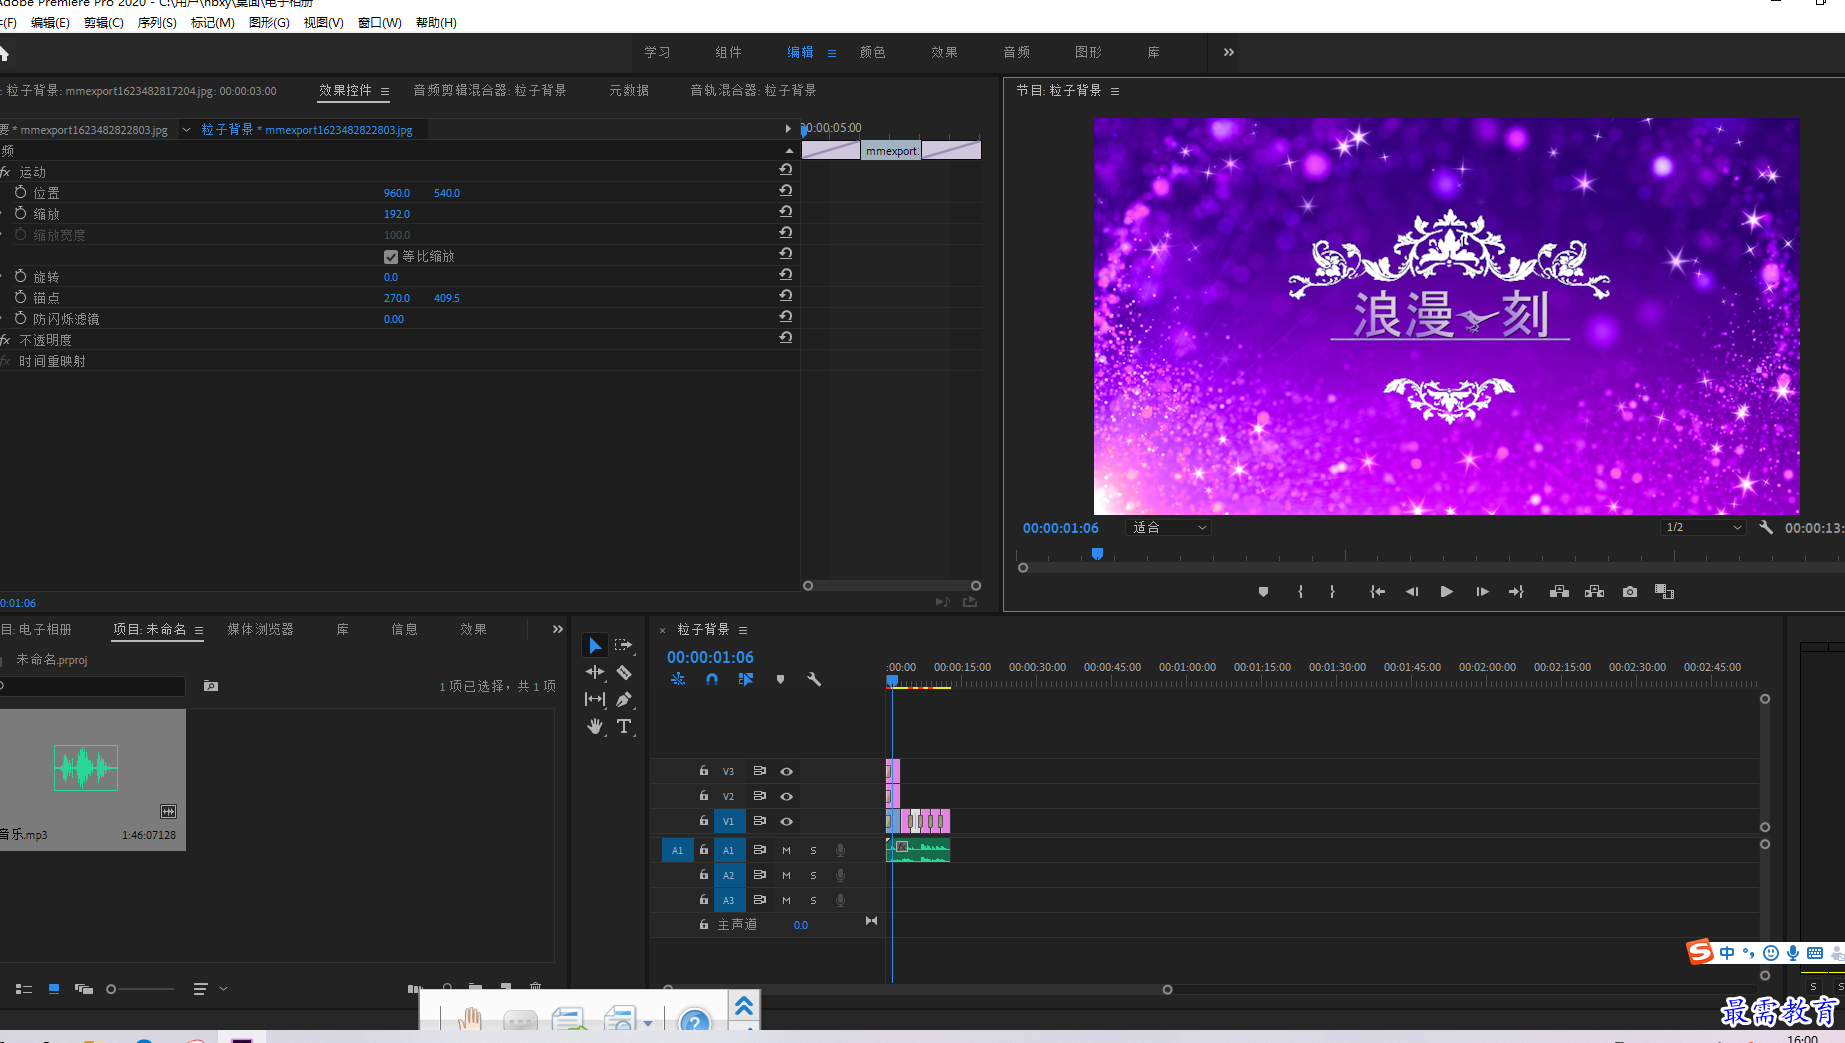Reset the Scale parameter

click(786, 212)
